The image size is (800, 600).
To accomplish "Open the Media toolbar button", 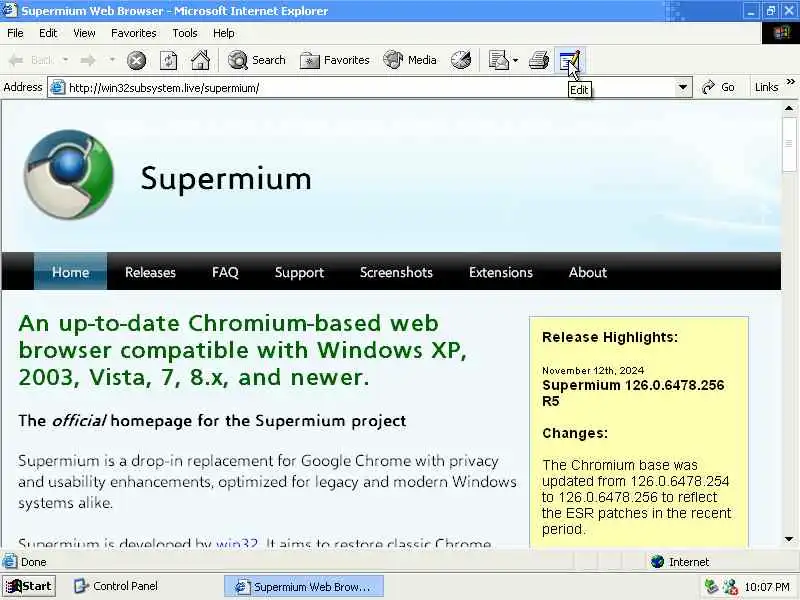I will tap(410, 60).
